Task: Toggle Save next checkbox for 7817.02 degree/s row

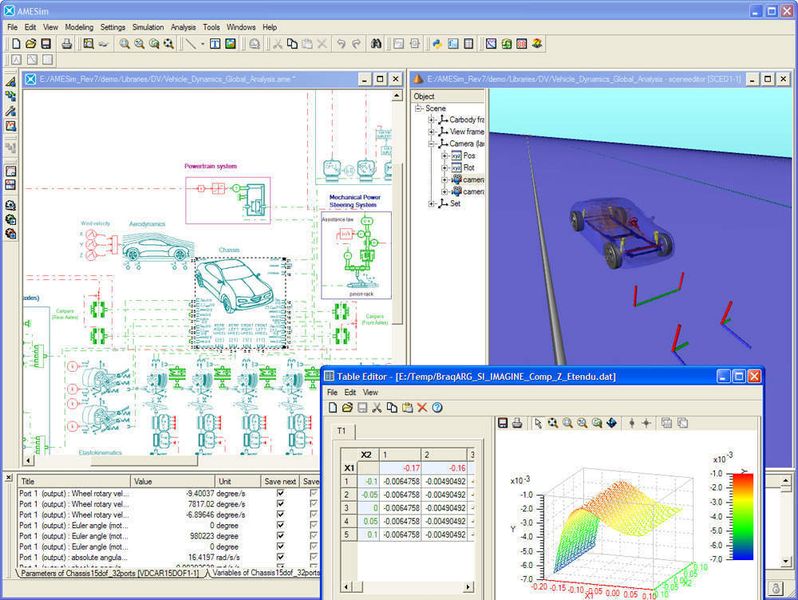Action: click(x=280, y=504)
